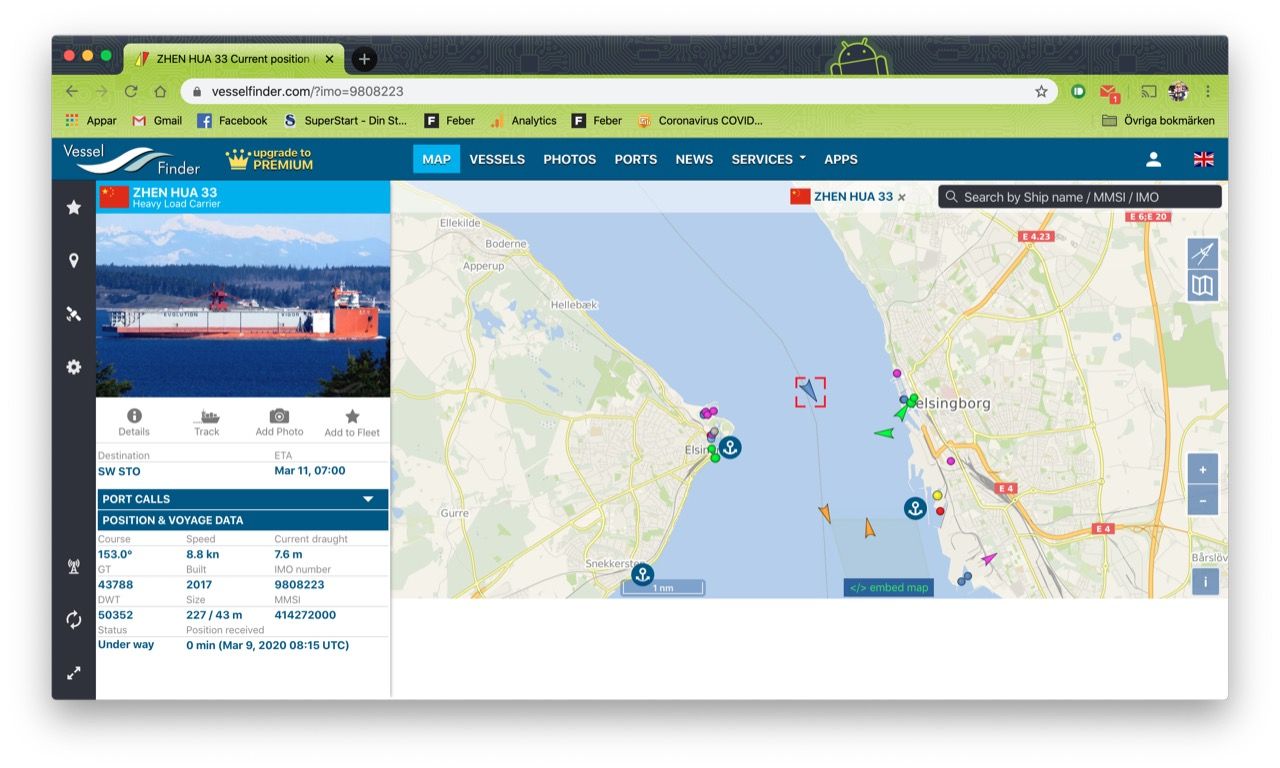Add Photo camera icon
This screenshot has height=768, width=1280.
[279, 422]
